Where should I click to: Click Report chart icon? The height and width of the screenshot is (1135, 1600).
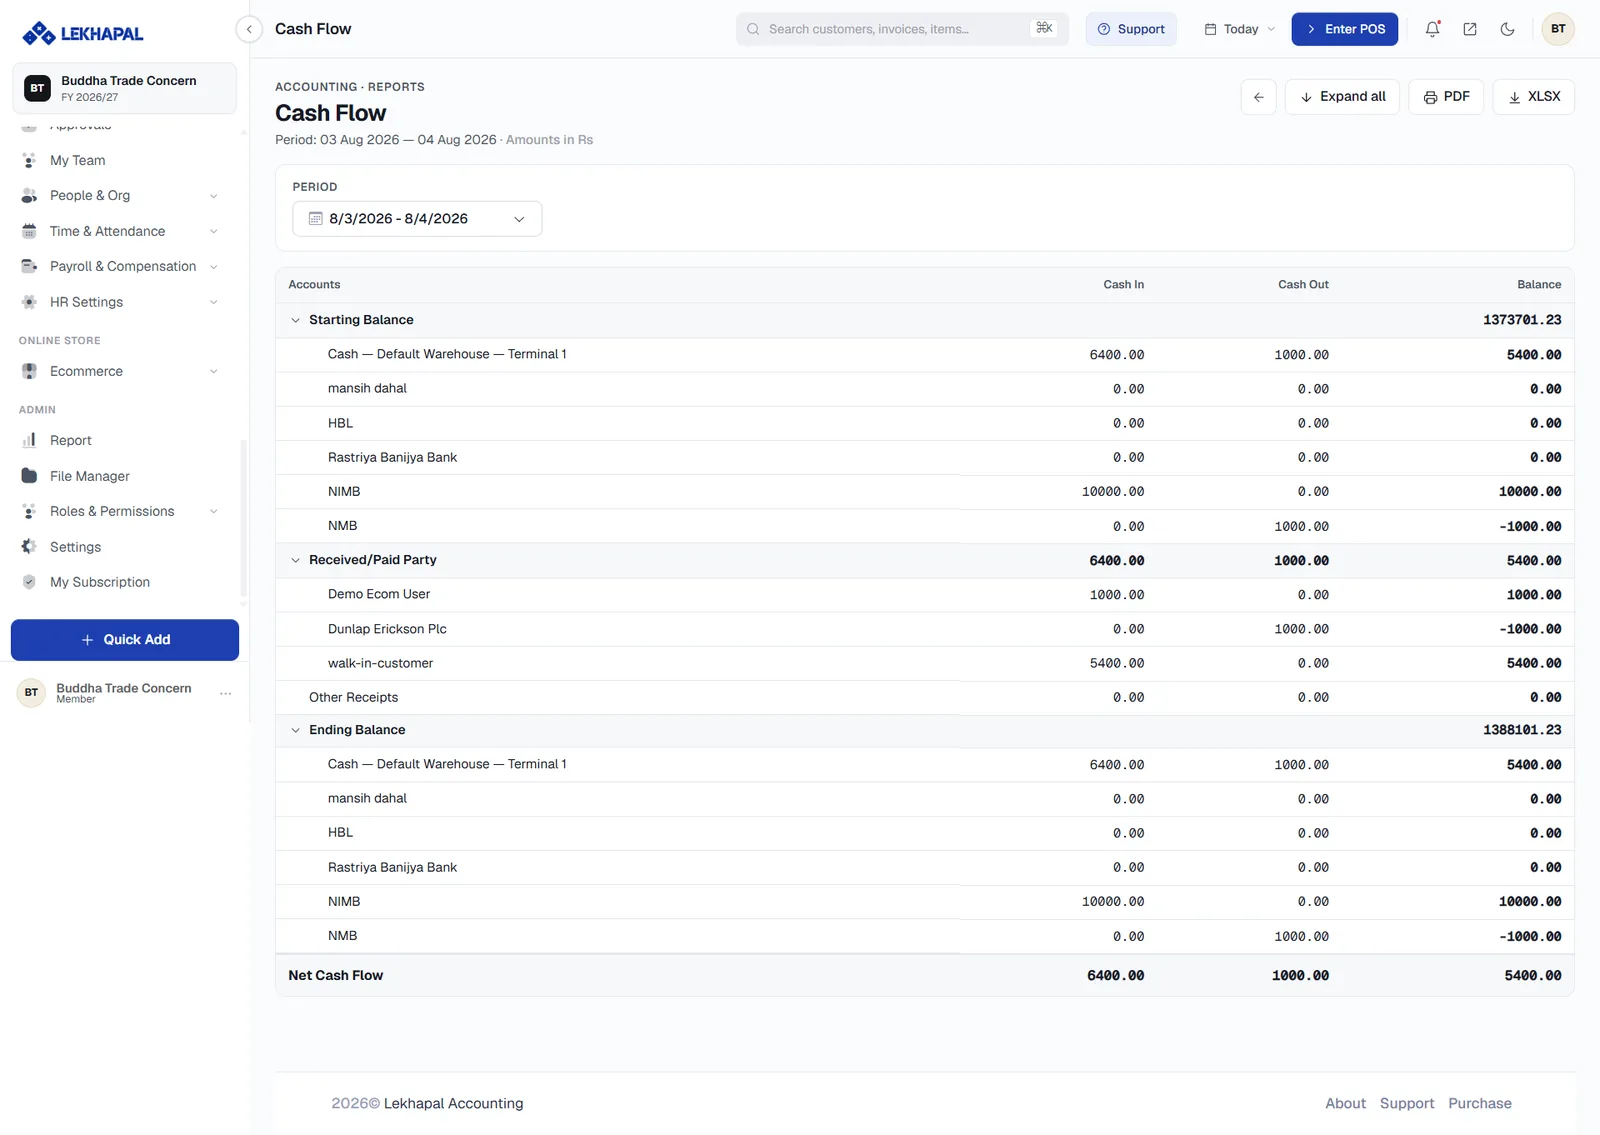pyautogui.click(x=29, y=440)
